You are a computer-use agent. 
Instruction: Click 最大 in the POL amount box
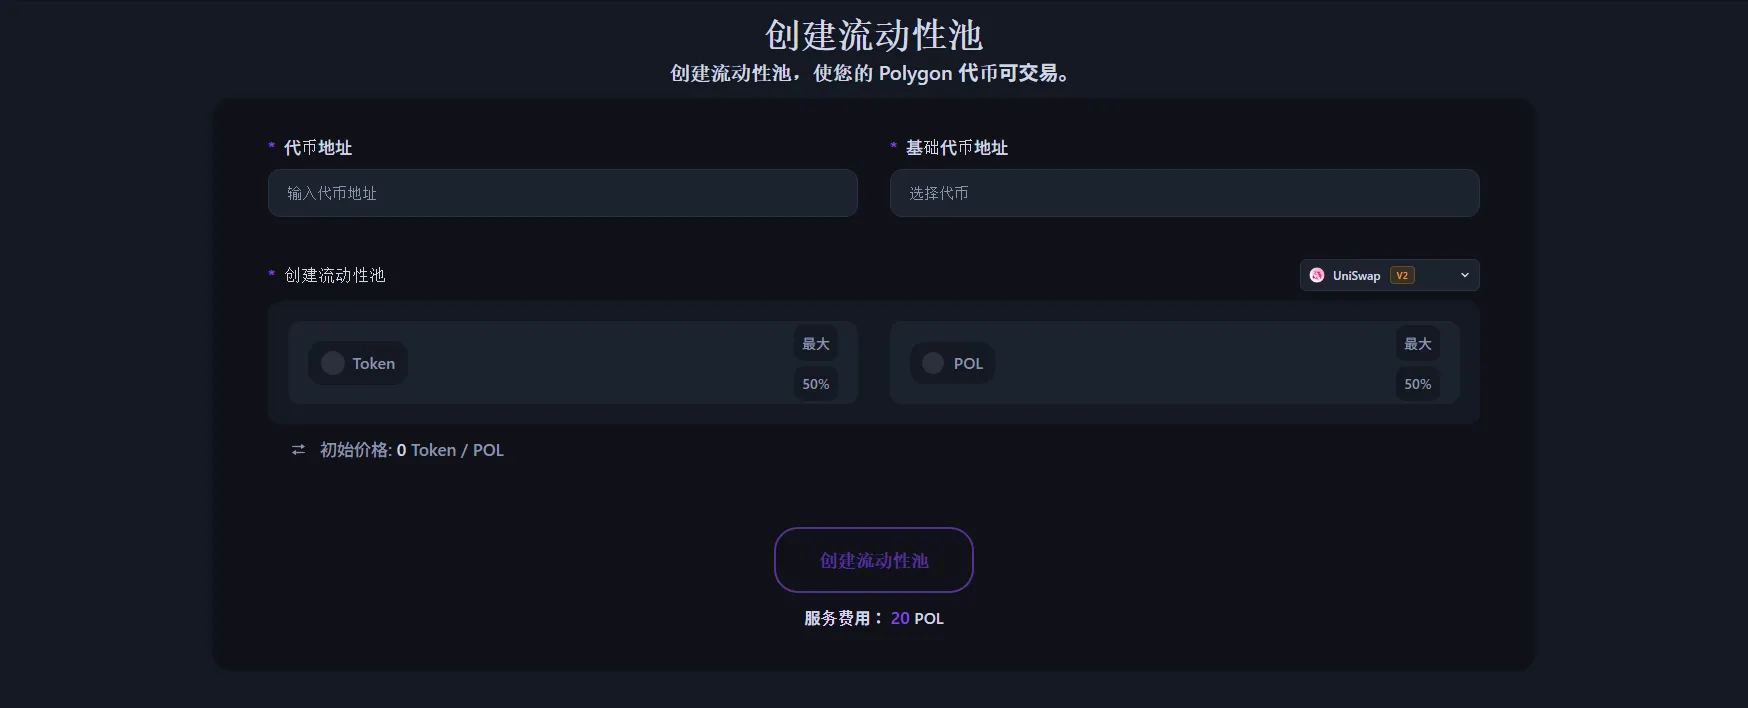pyautogui.click(x=1417, y=344)
